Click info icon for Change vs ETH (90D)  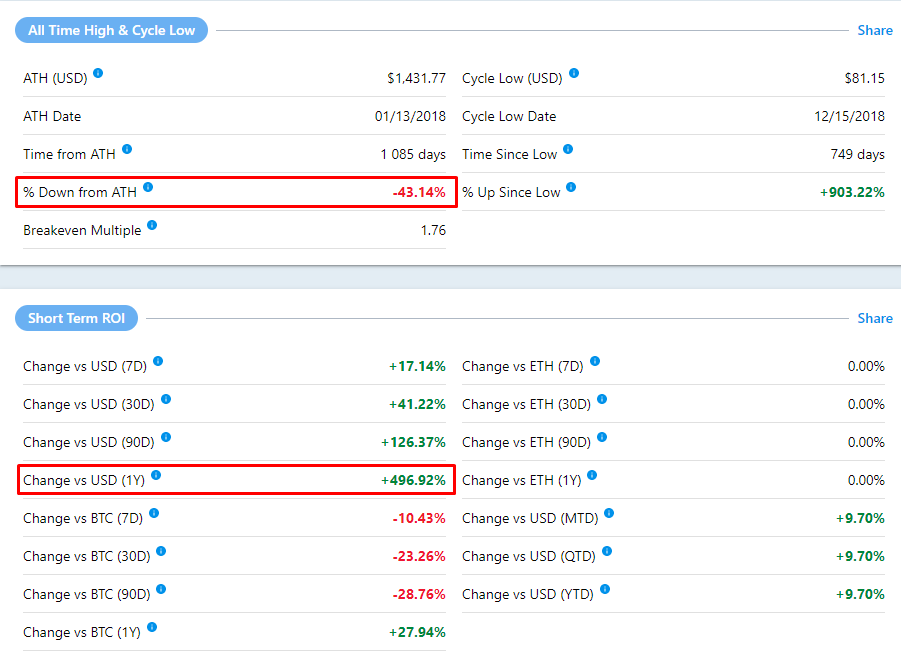(602, 438)
